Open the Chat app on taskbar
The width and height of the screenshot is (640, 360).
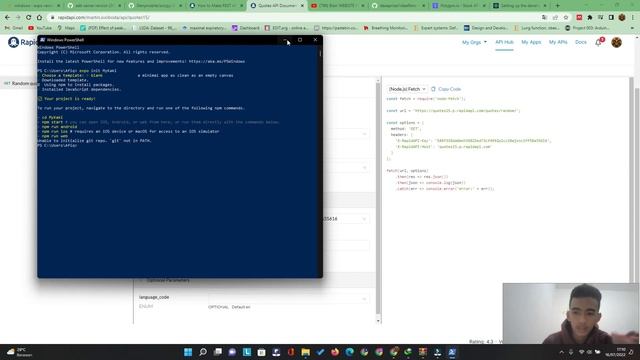(x=232, y=352)
